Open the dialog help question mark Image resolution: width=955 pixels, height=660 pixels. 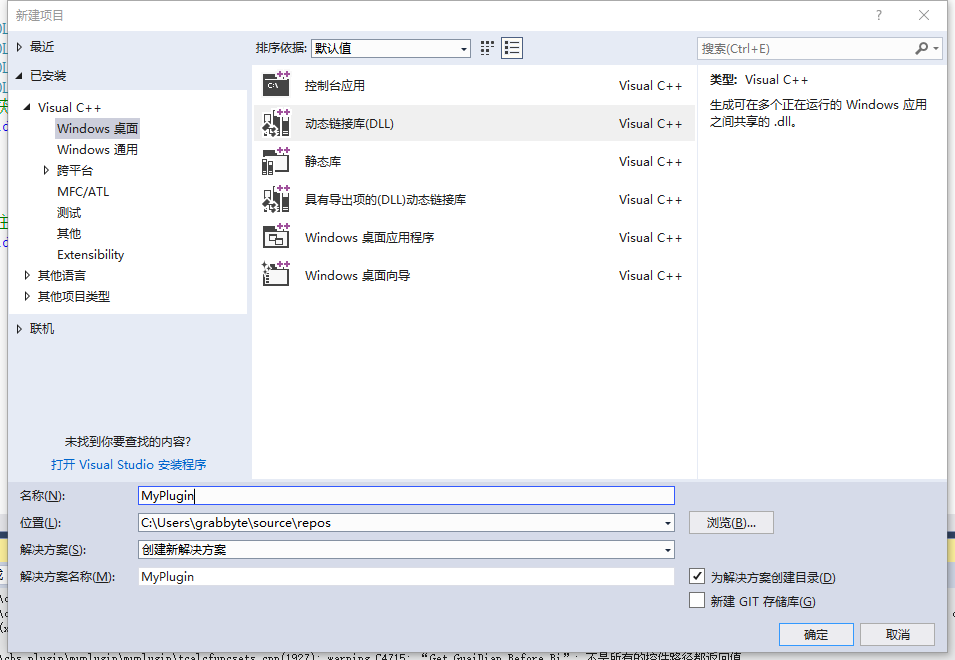(x=878, y=15)
